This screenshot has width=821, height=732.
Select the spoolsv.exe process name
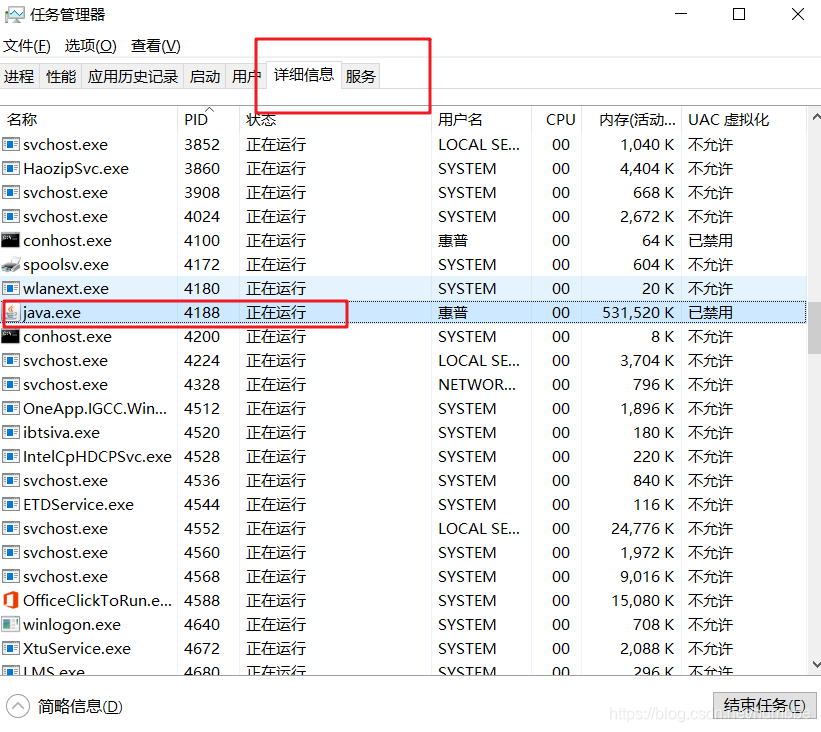pyautogui.click(x=66, y=265)
